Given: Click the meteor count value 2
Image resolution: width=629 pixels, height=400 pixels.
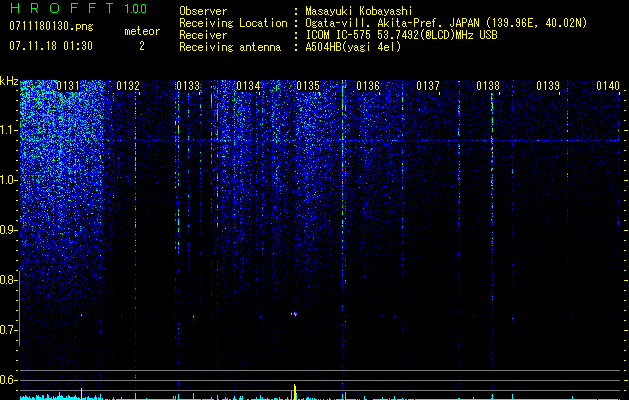Looking at the screenshot, I should point(142,46).
